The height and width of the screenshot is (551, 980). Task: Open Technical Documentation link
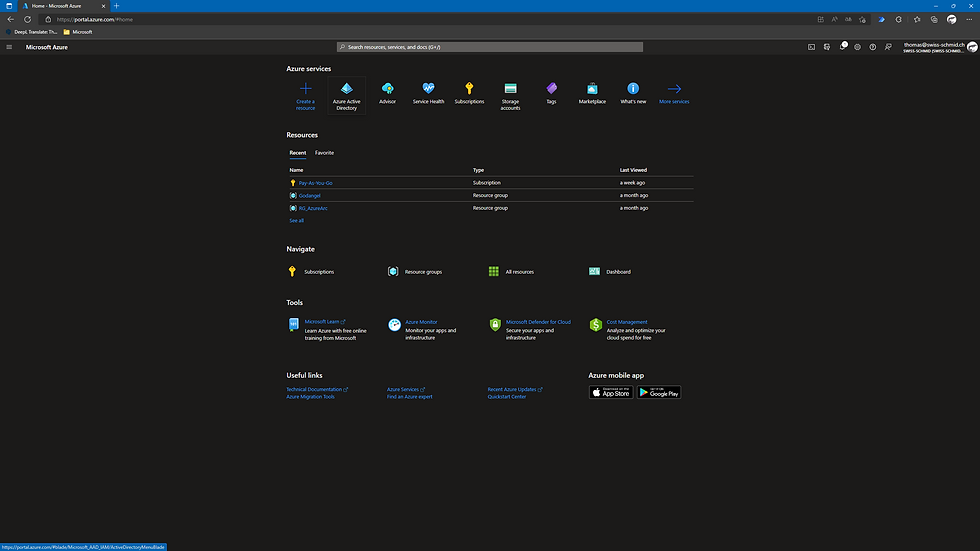(x=317, y=389)
